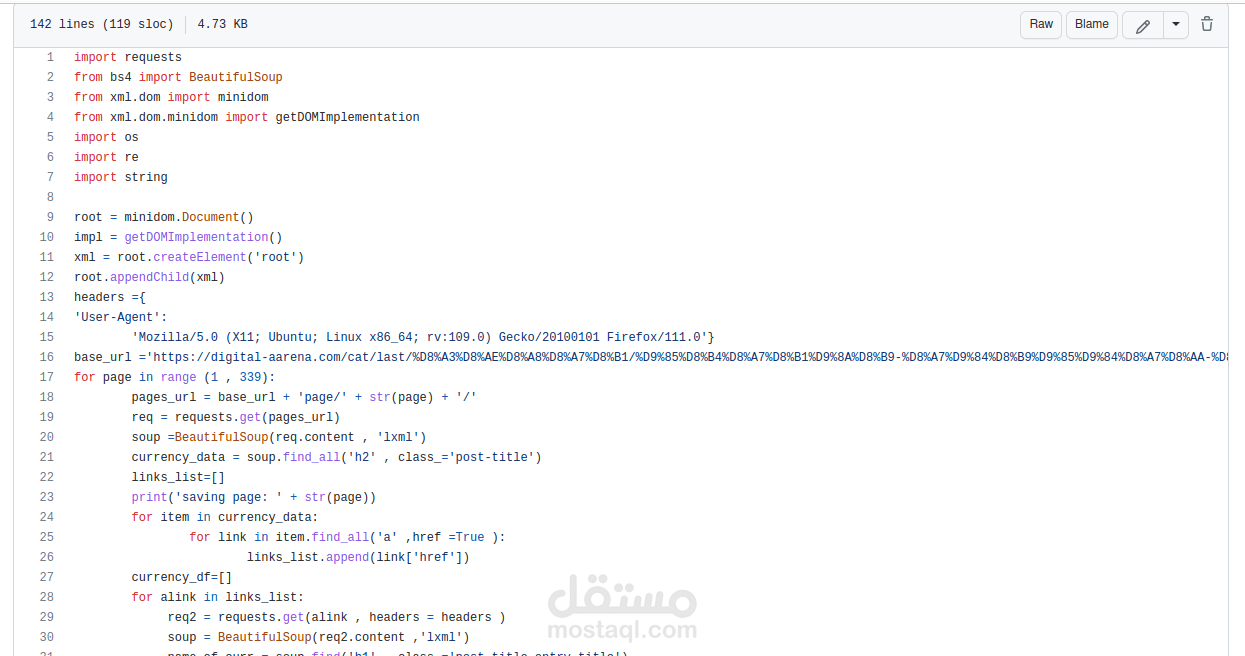The image size is (1245, 656).
Task: Click 'import requests' code line
Action: point(128,57)
